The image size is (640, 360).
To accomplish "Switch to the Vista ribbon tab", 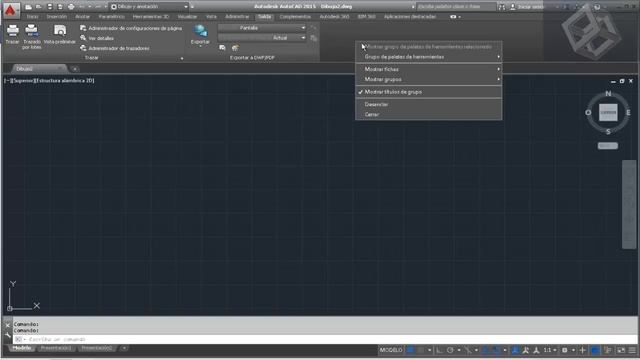I will 211,17.
